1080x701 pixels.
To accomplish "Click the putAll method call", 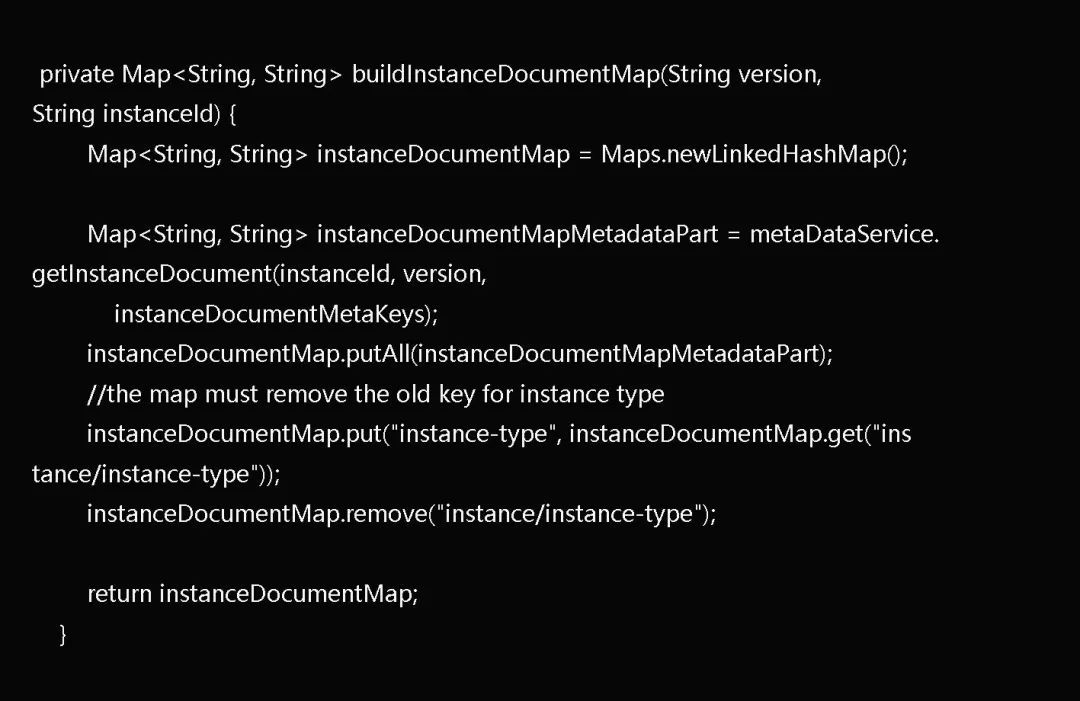I will pos(377,354).
